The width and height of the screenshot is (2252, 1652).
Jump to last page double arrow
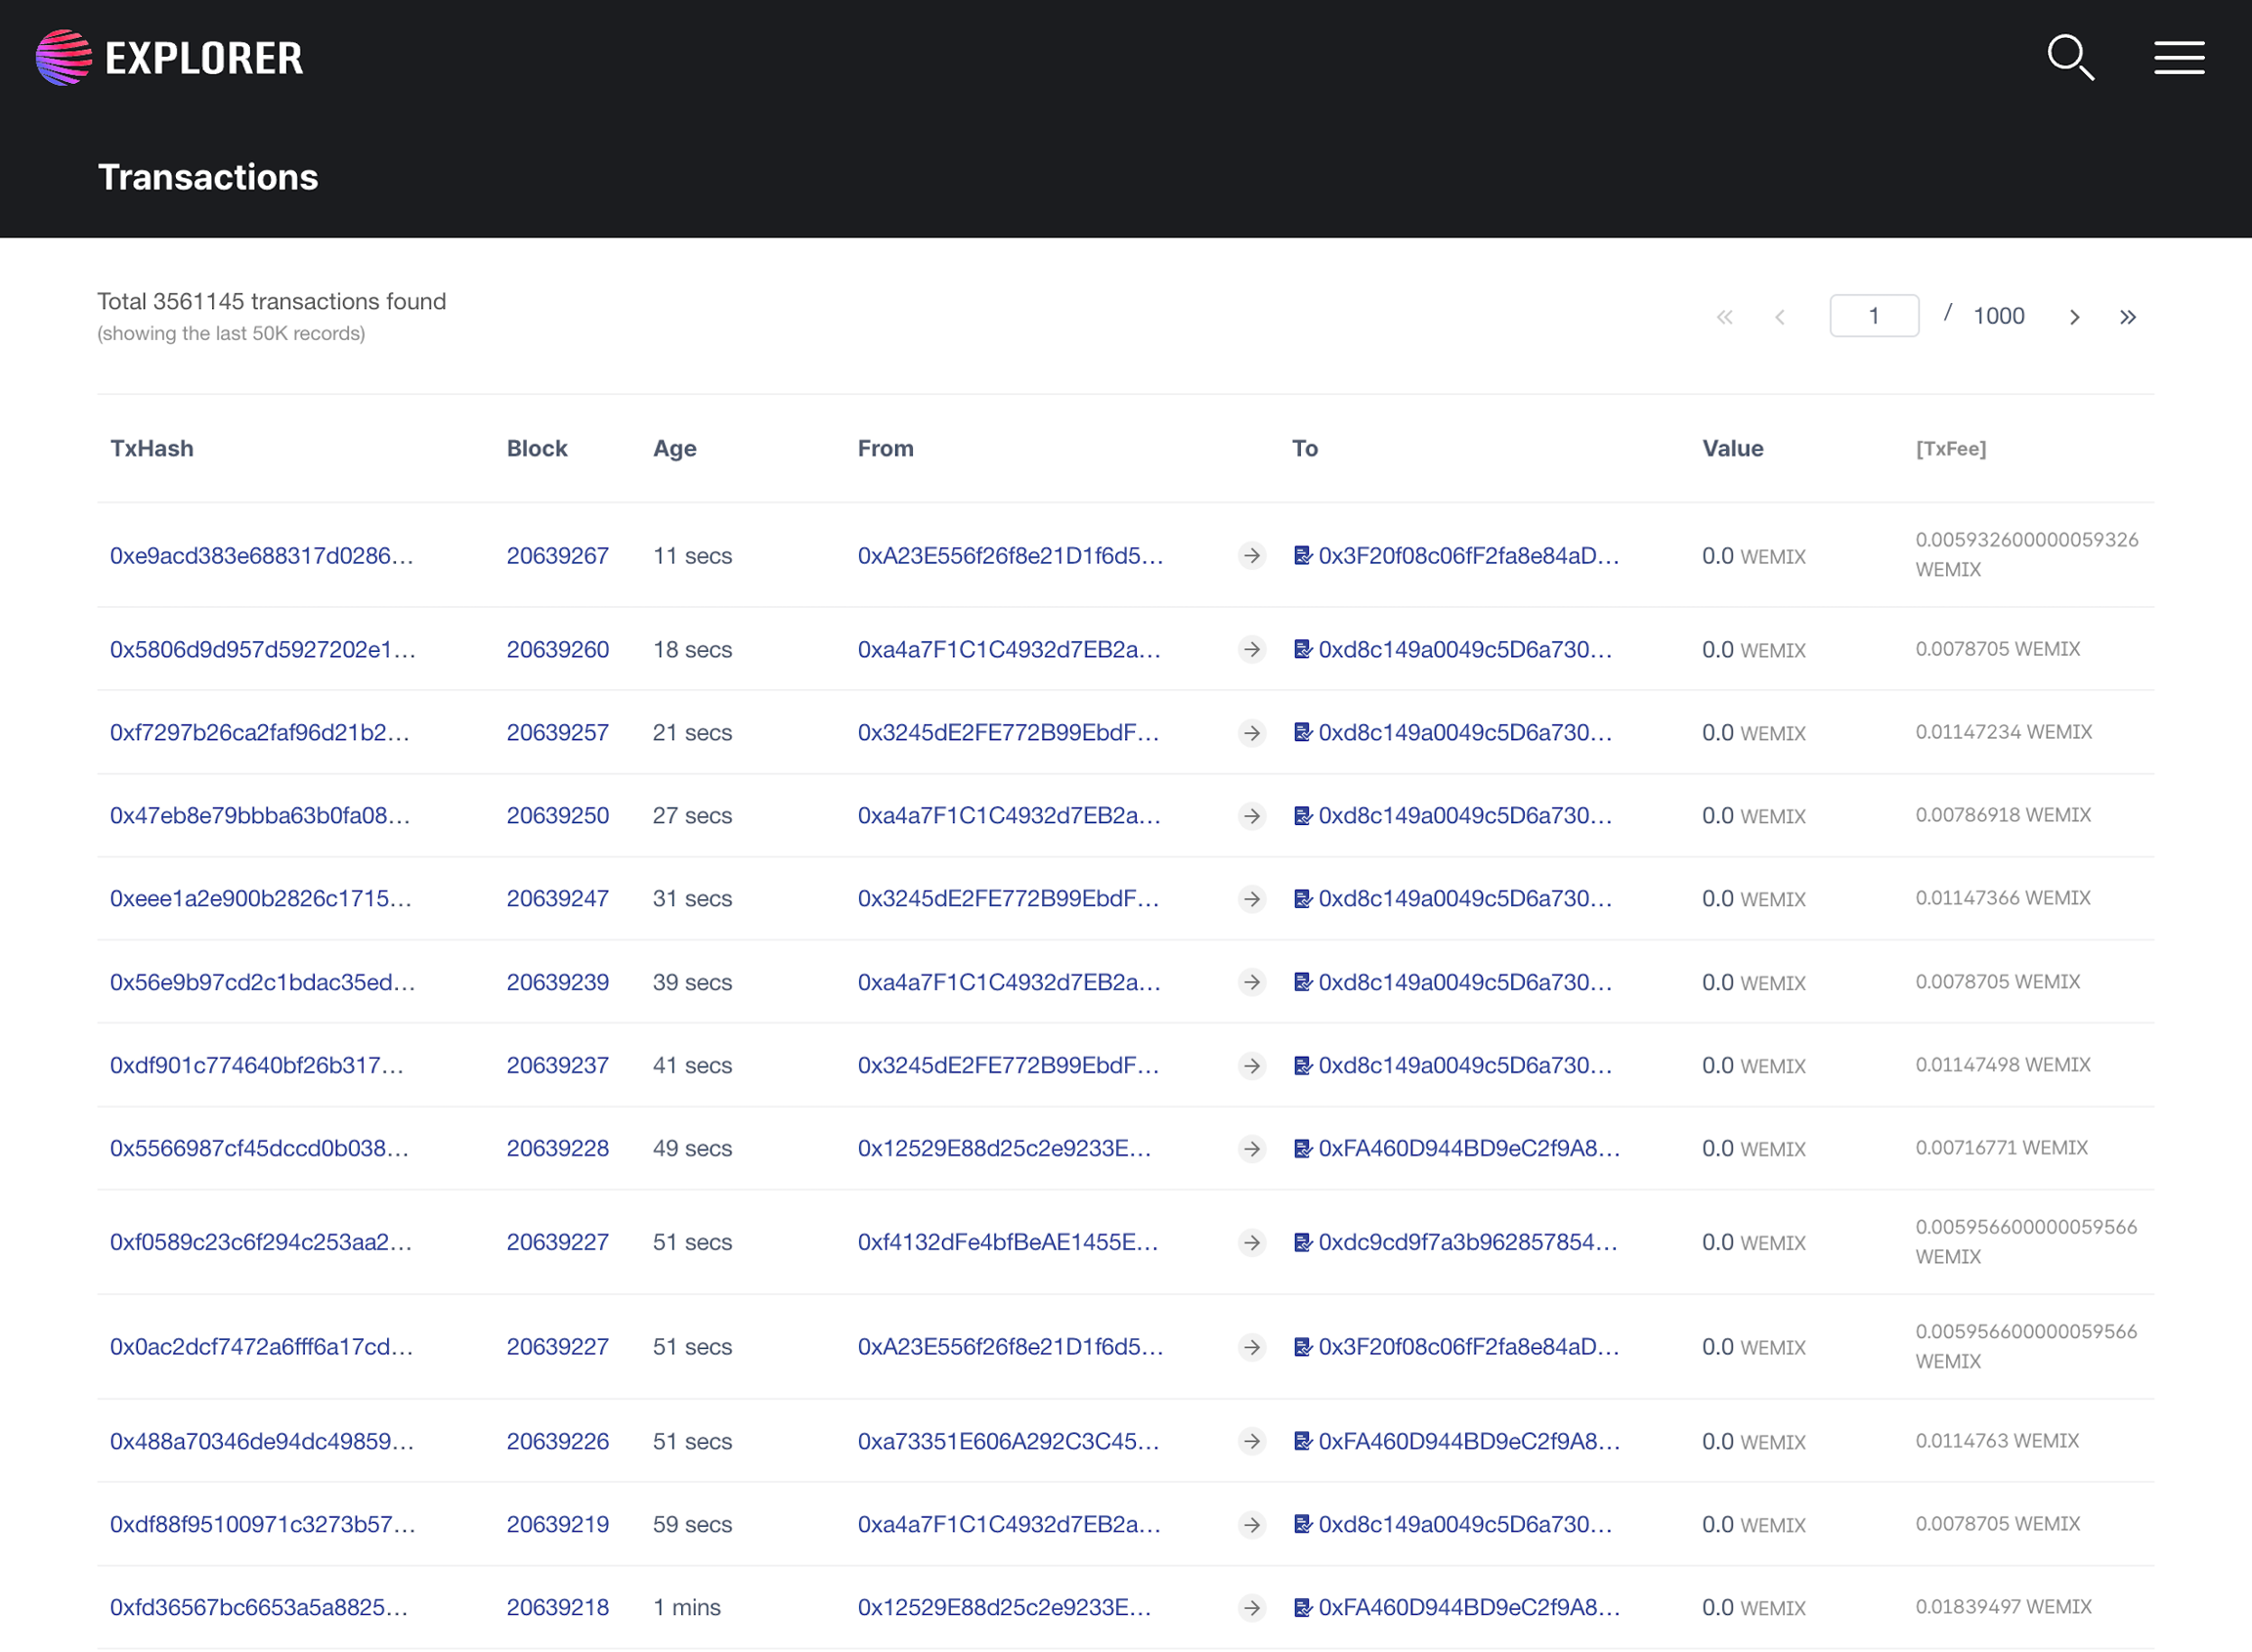pyautogui.click(x=2127, y=317)
